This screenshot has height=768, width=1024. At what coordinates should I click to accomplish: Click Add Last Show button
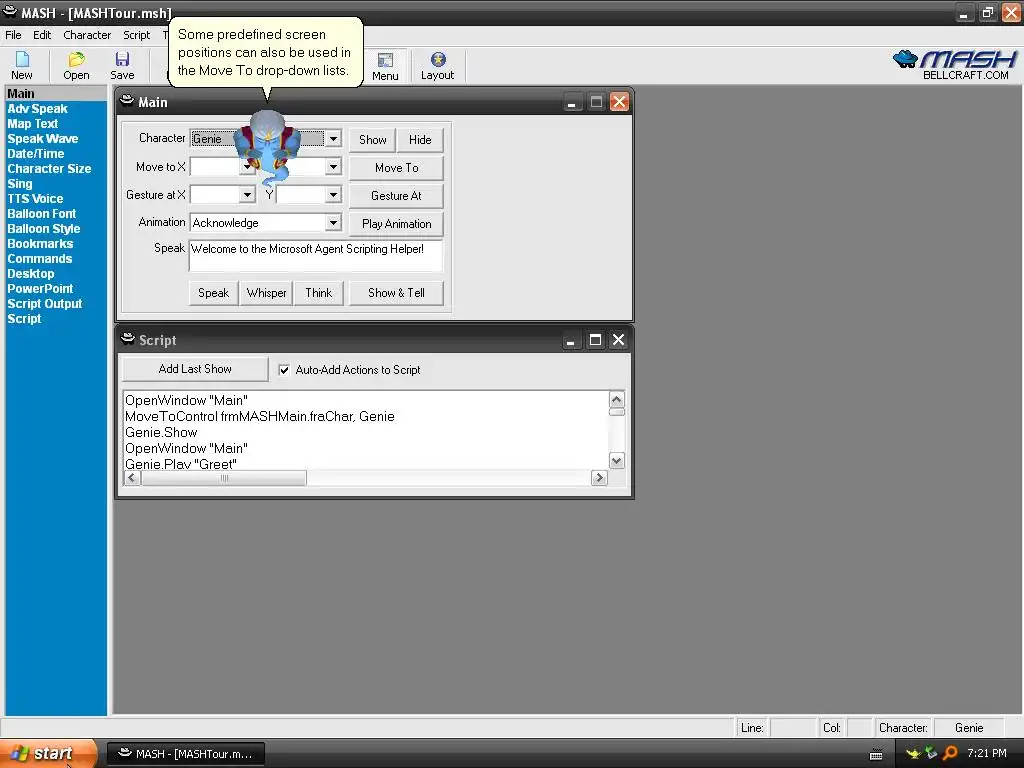point(195,369)
